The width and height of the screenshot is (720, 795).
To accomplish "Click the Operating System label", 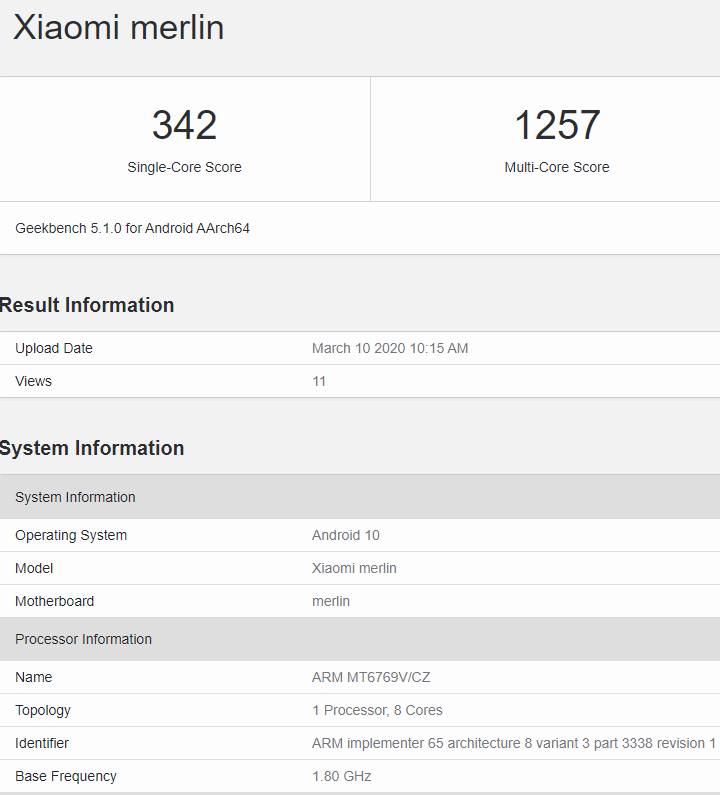I will coord(71,535).
